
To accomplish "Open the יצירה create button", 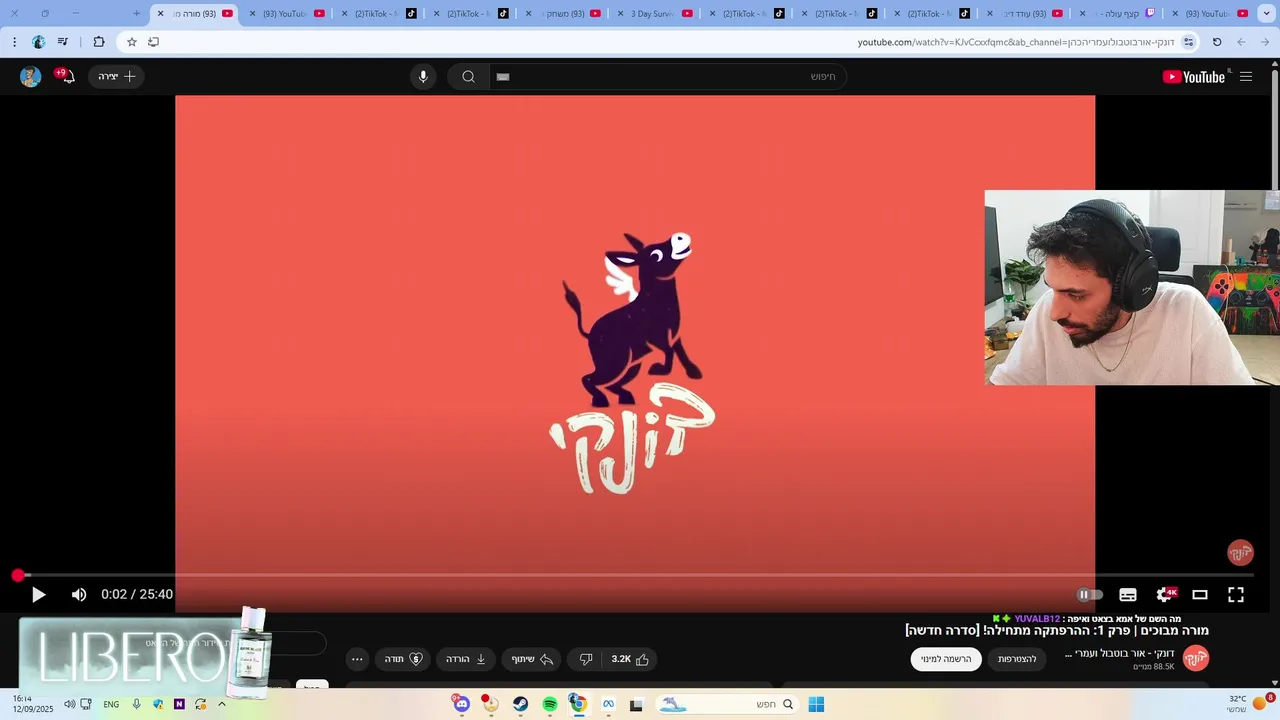I will click(x=116, y=76).
